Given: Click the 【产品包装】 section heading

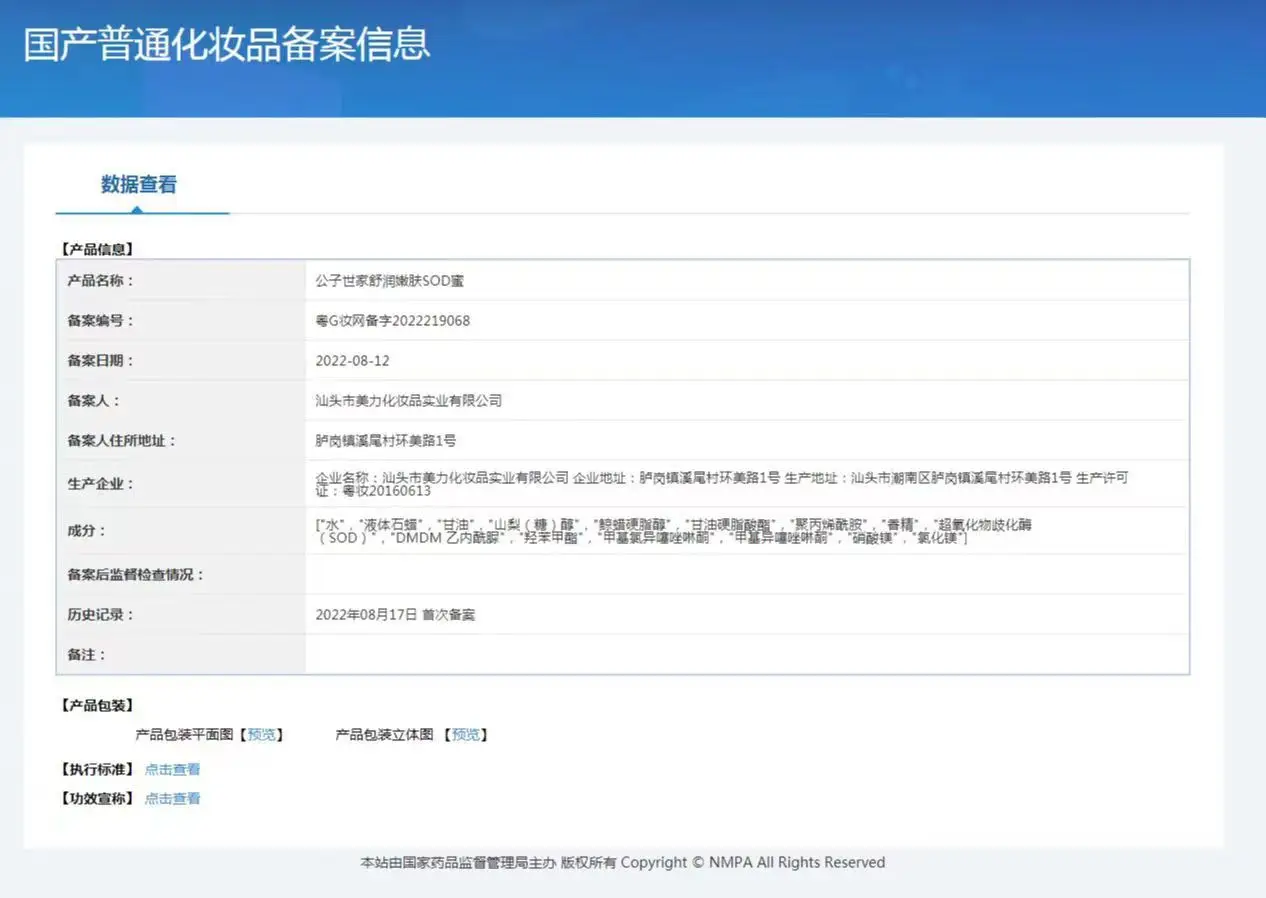Looking at the screenshot, I should [x=97, y=706].
